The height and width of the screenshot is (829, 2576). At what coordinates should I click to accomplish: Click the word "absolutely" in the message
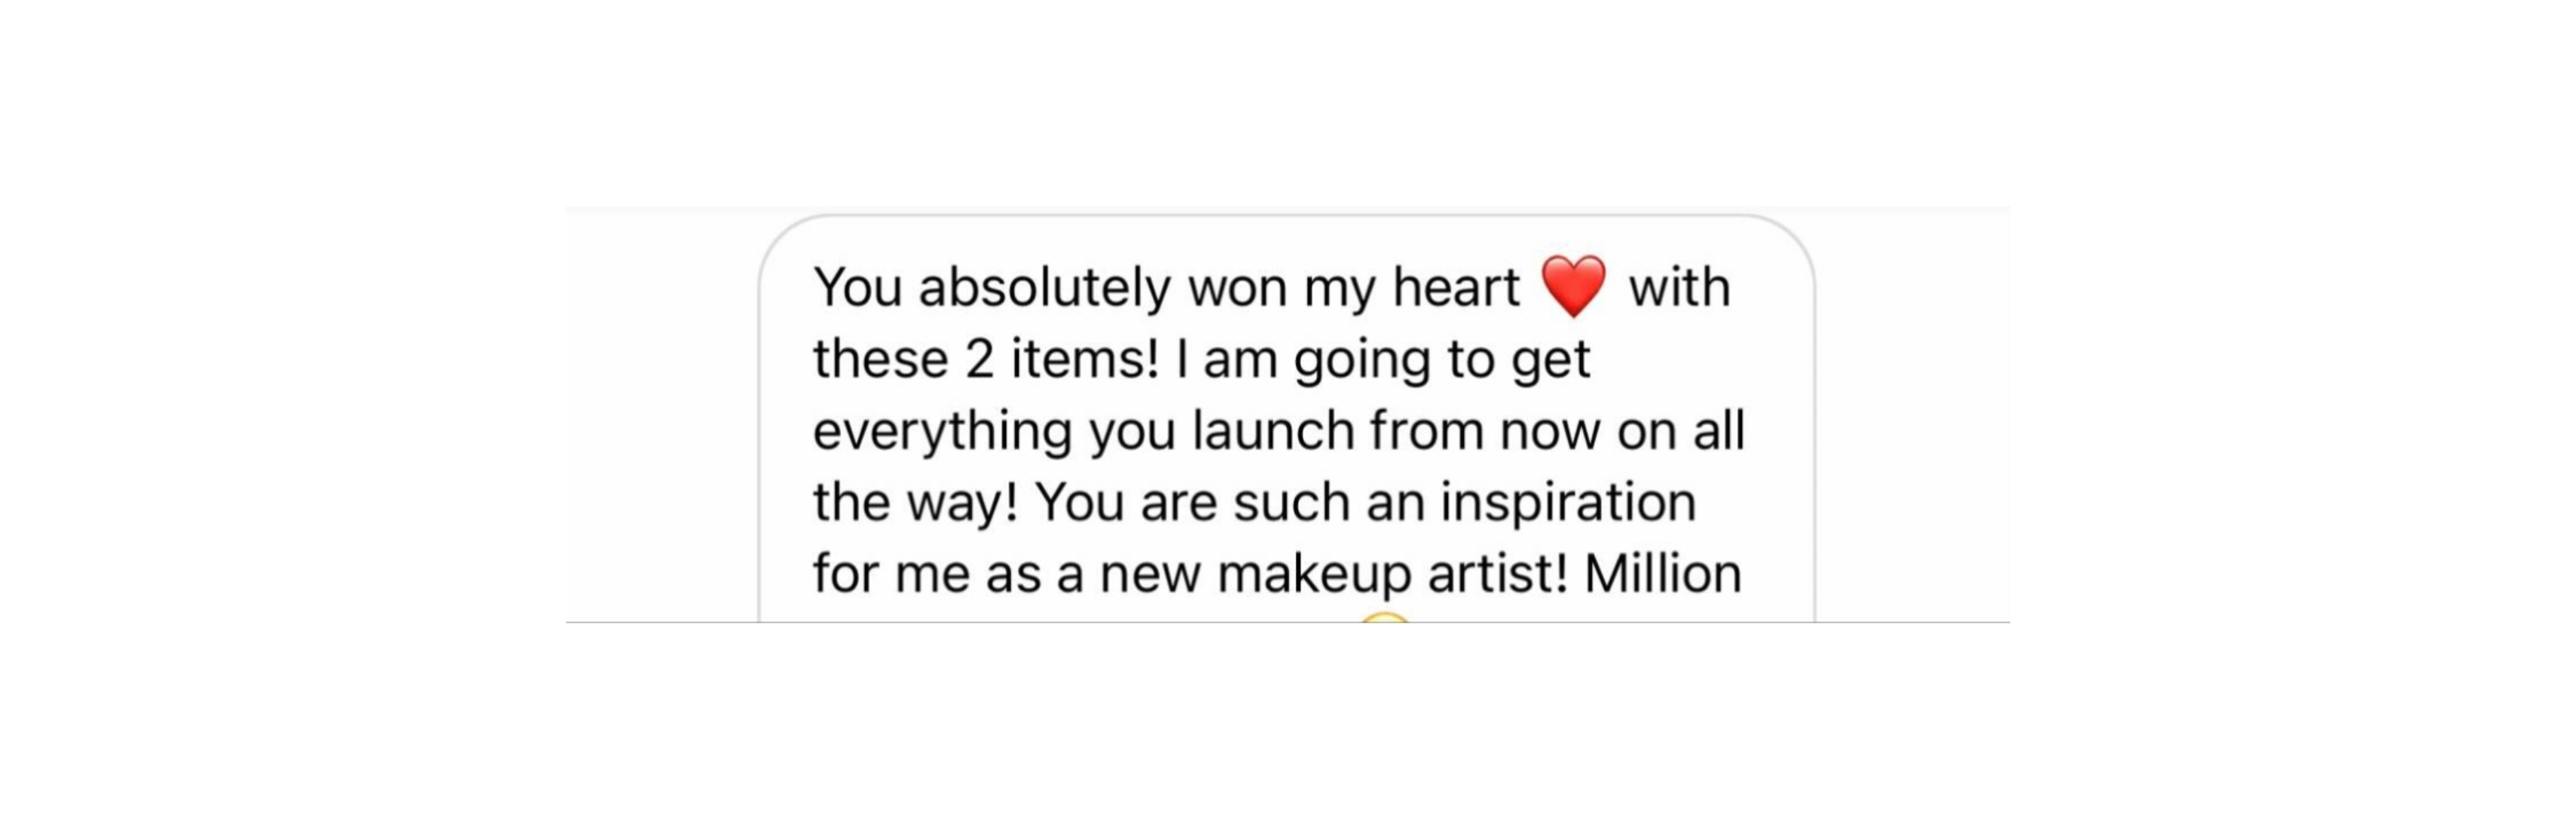click(x=1044, y=288)
